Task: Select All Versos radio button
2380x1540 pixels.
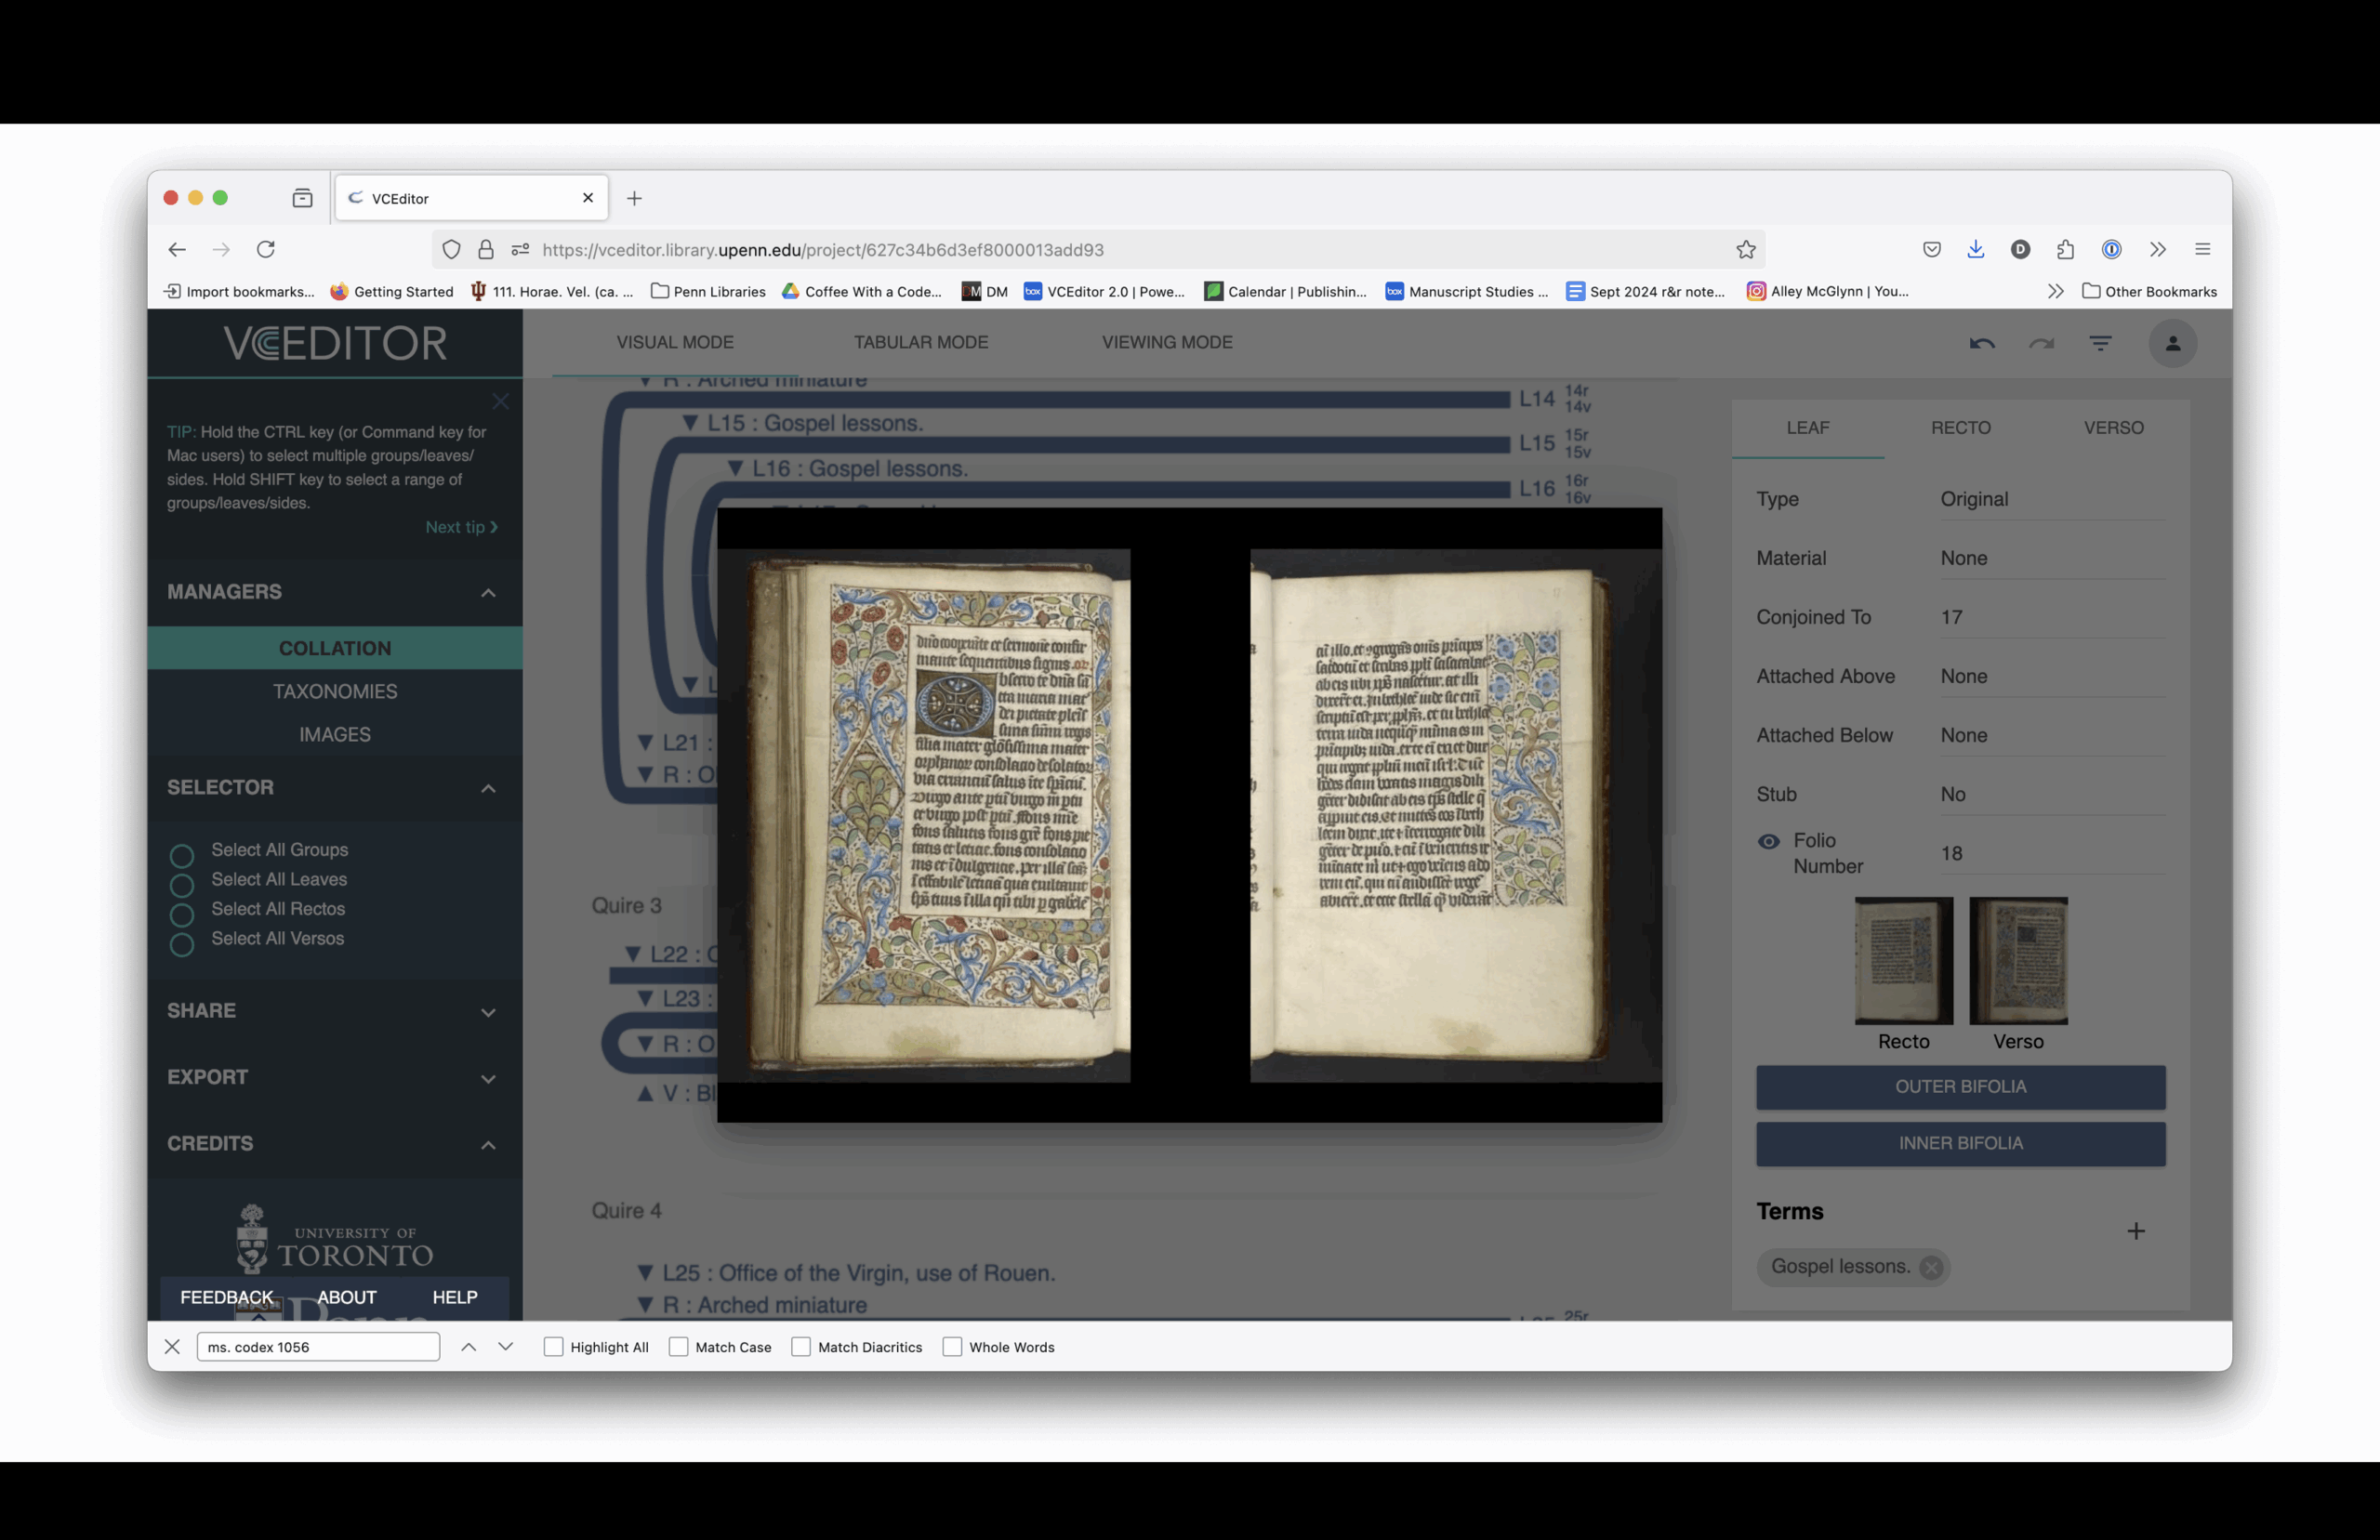Action: coord(181,945)
